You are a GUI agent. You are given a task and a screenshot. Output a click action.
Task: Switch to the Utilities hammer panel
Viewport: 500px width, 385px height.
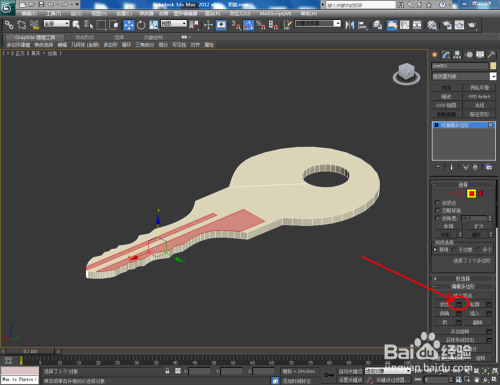coord(491,55)
